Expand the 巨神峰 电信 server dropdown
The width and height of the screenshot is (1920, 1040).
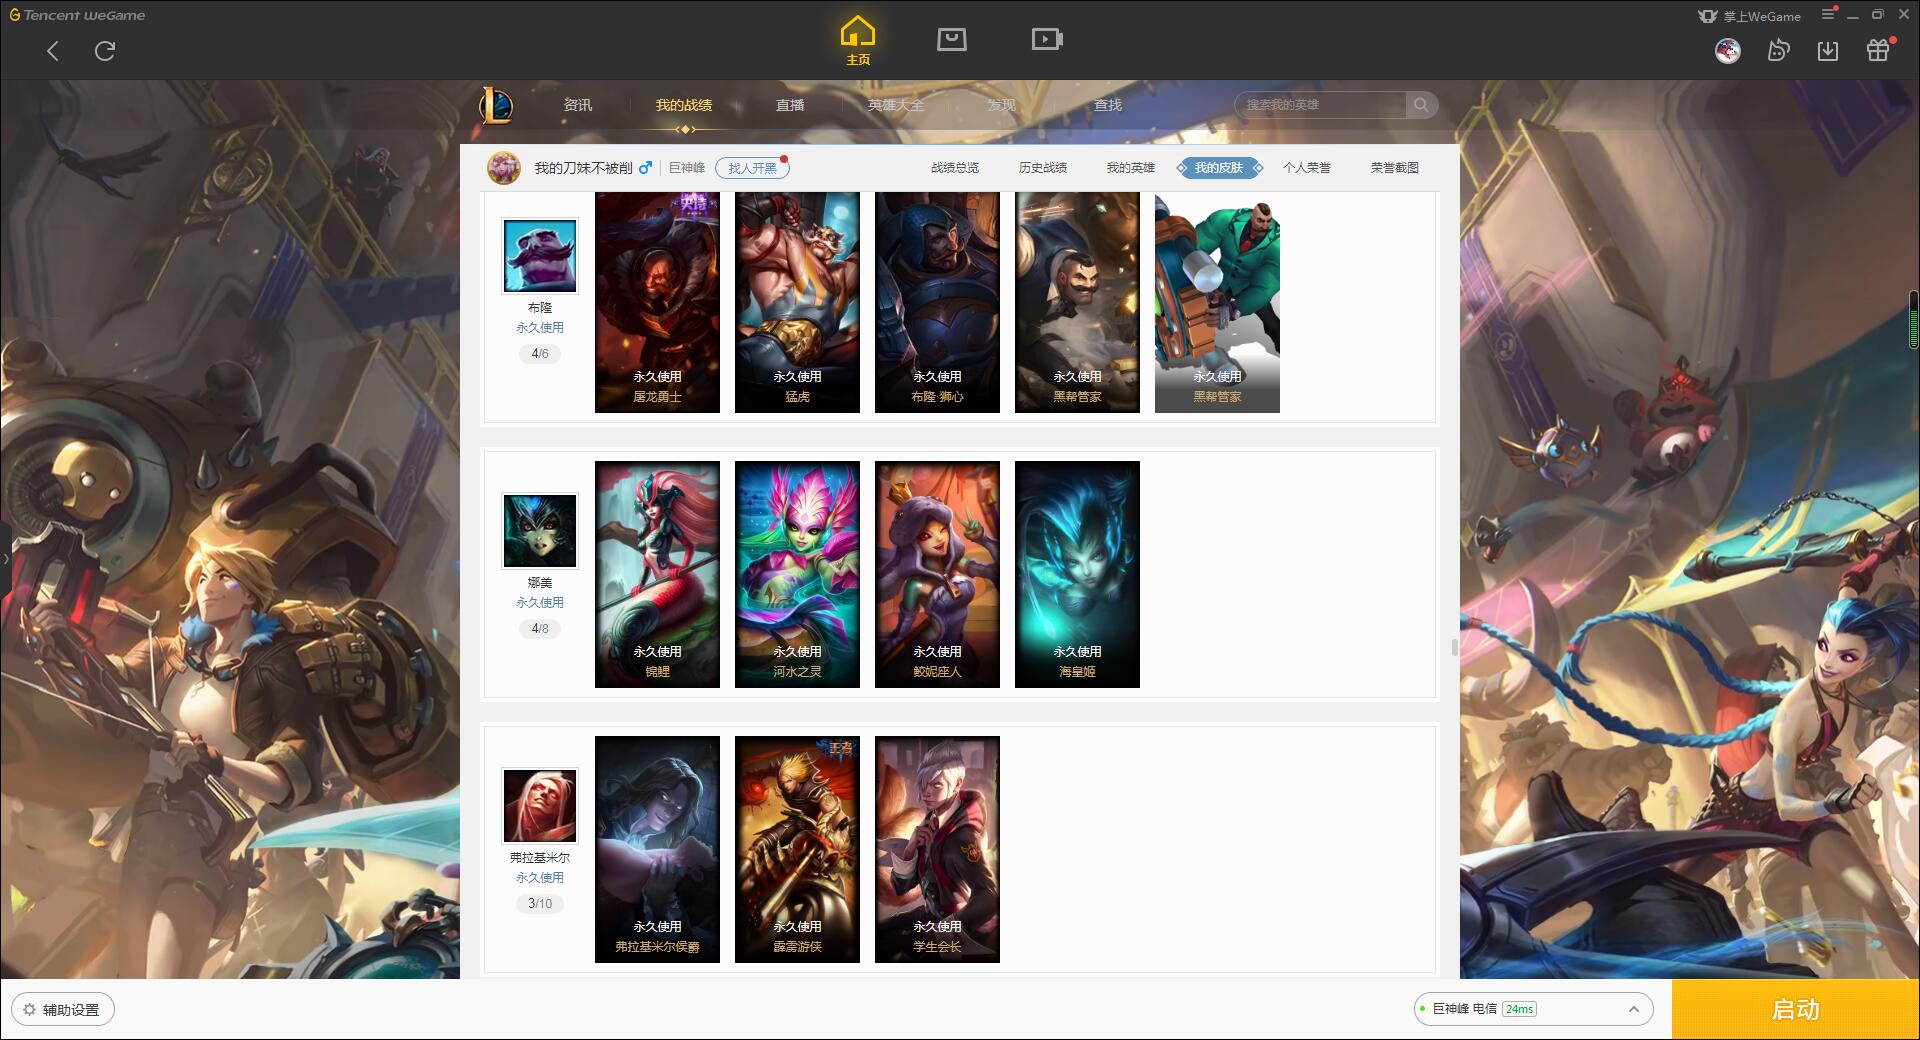pyautogui.click(x=1533, y=1009)
